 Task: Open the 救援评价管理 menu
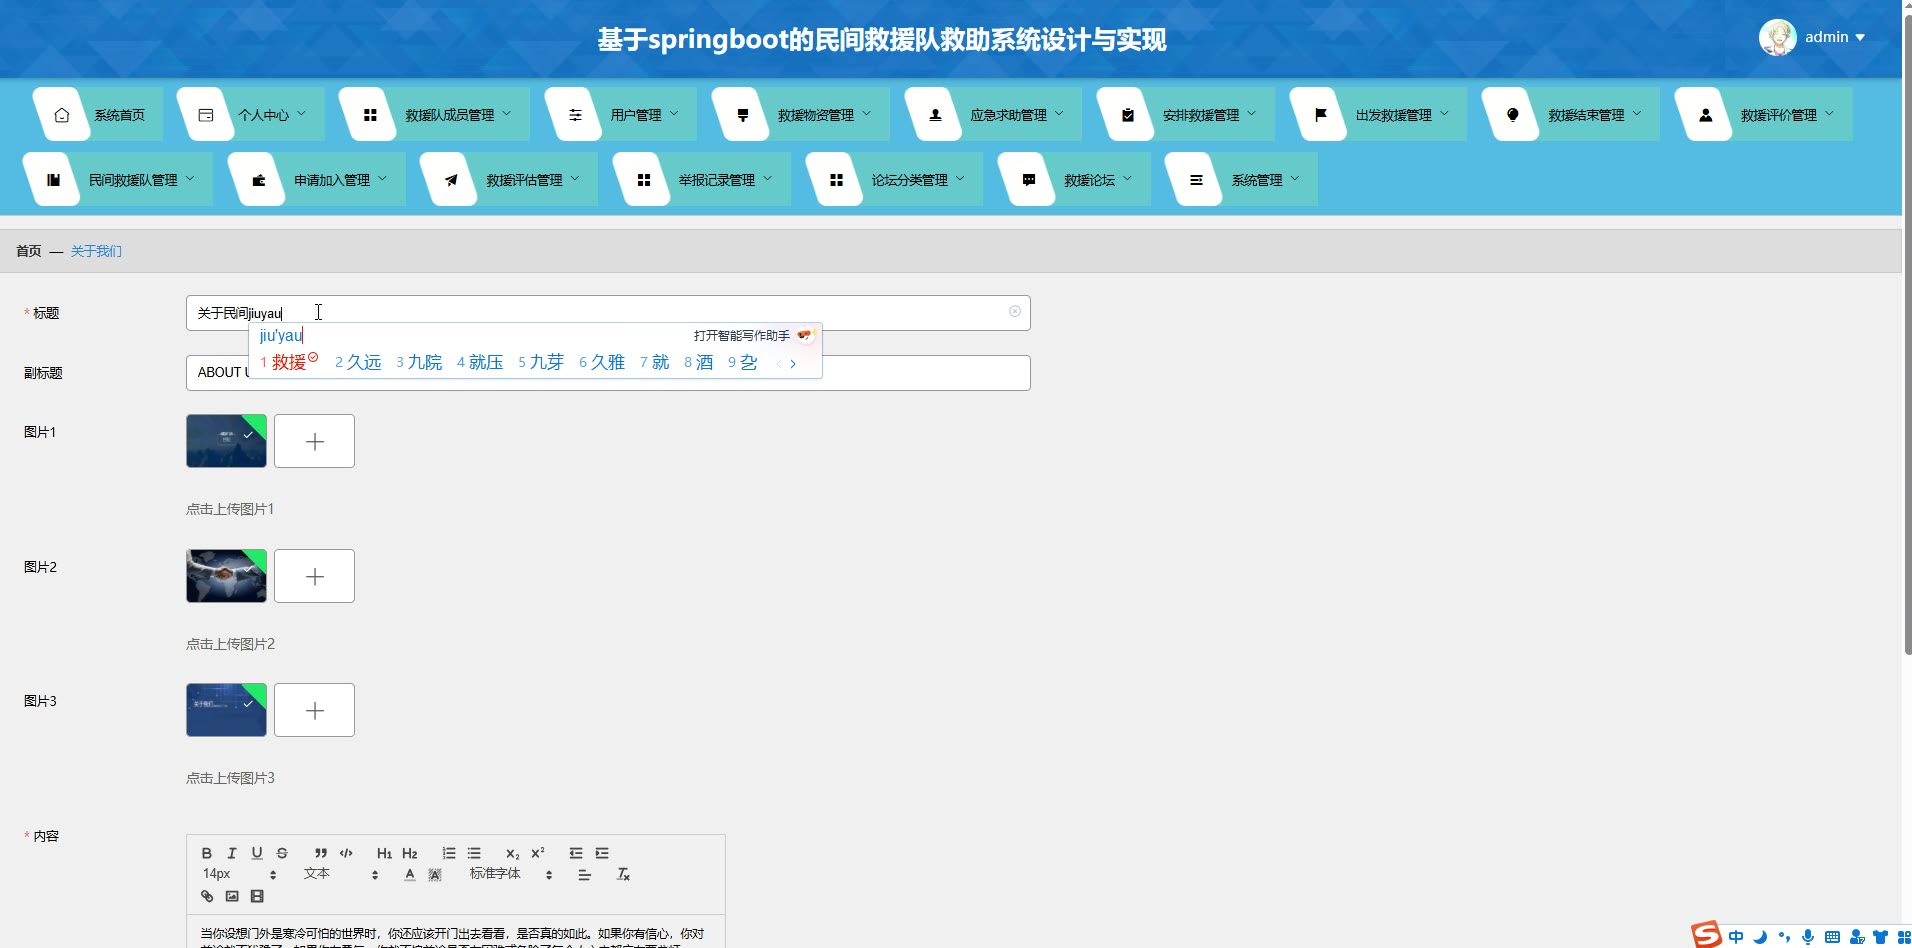click(1764, 114)
